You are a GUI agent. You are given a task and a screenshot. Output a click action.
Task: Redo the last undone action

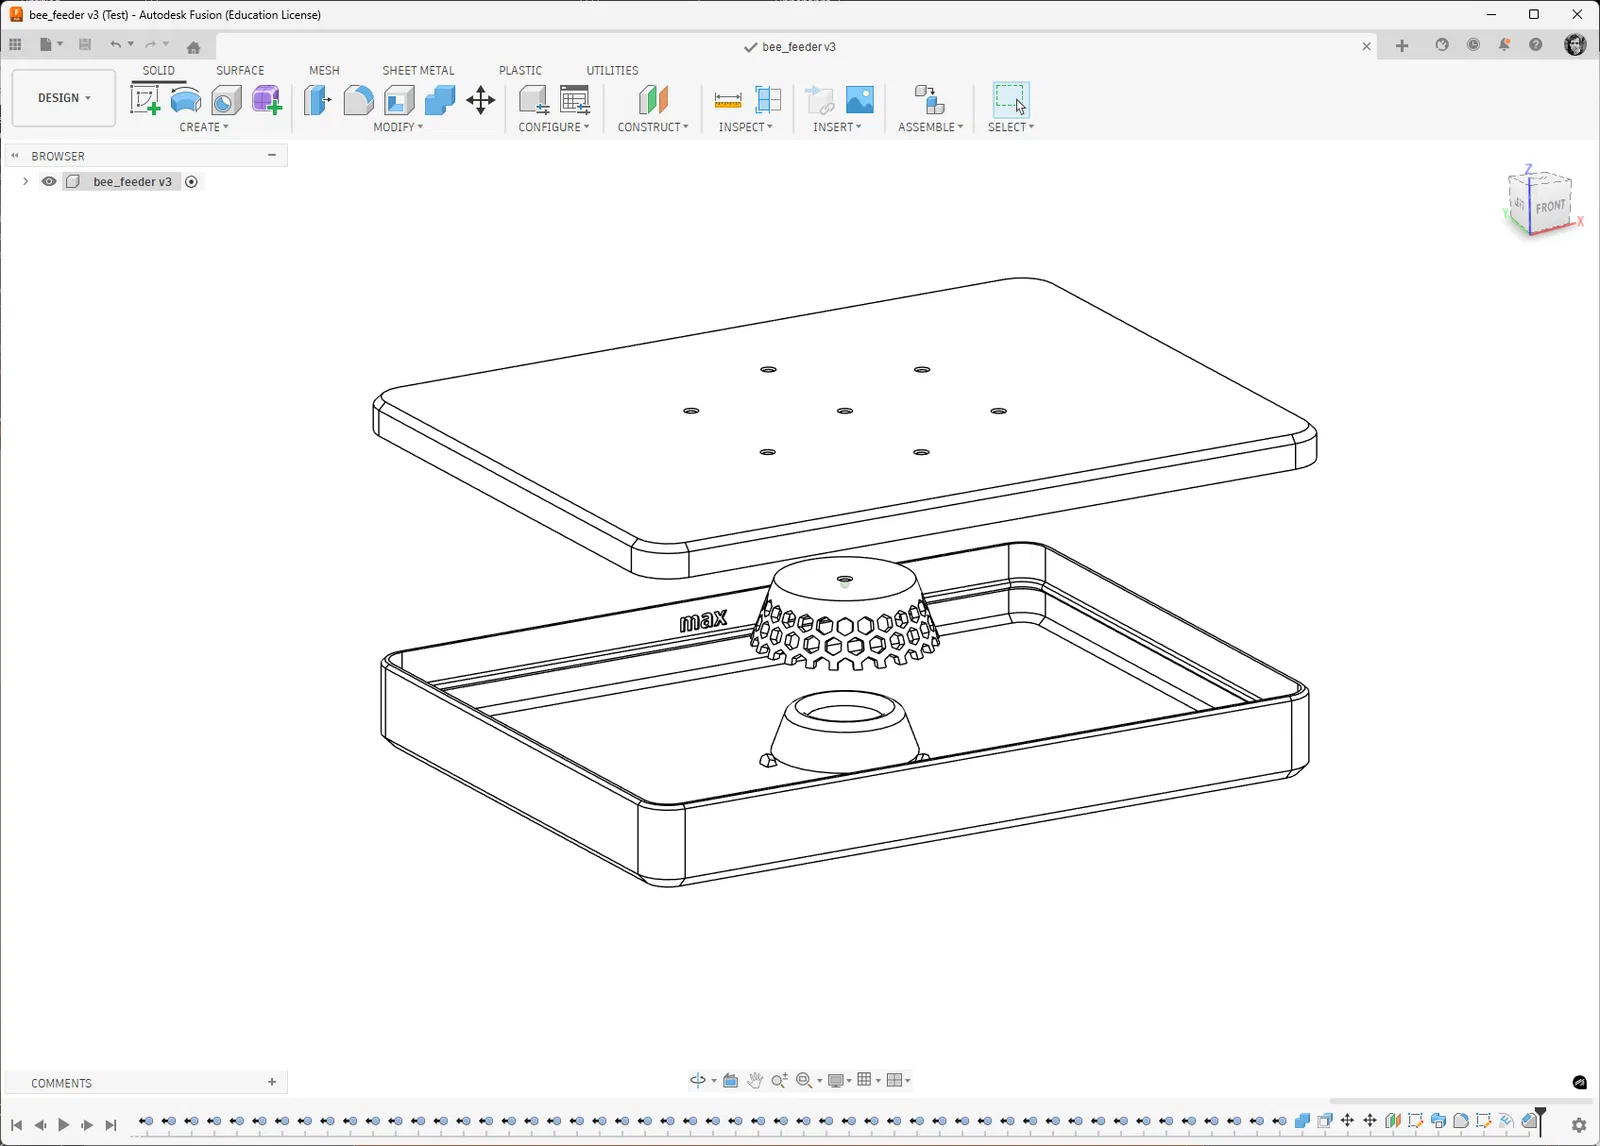pos(150,45)
